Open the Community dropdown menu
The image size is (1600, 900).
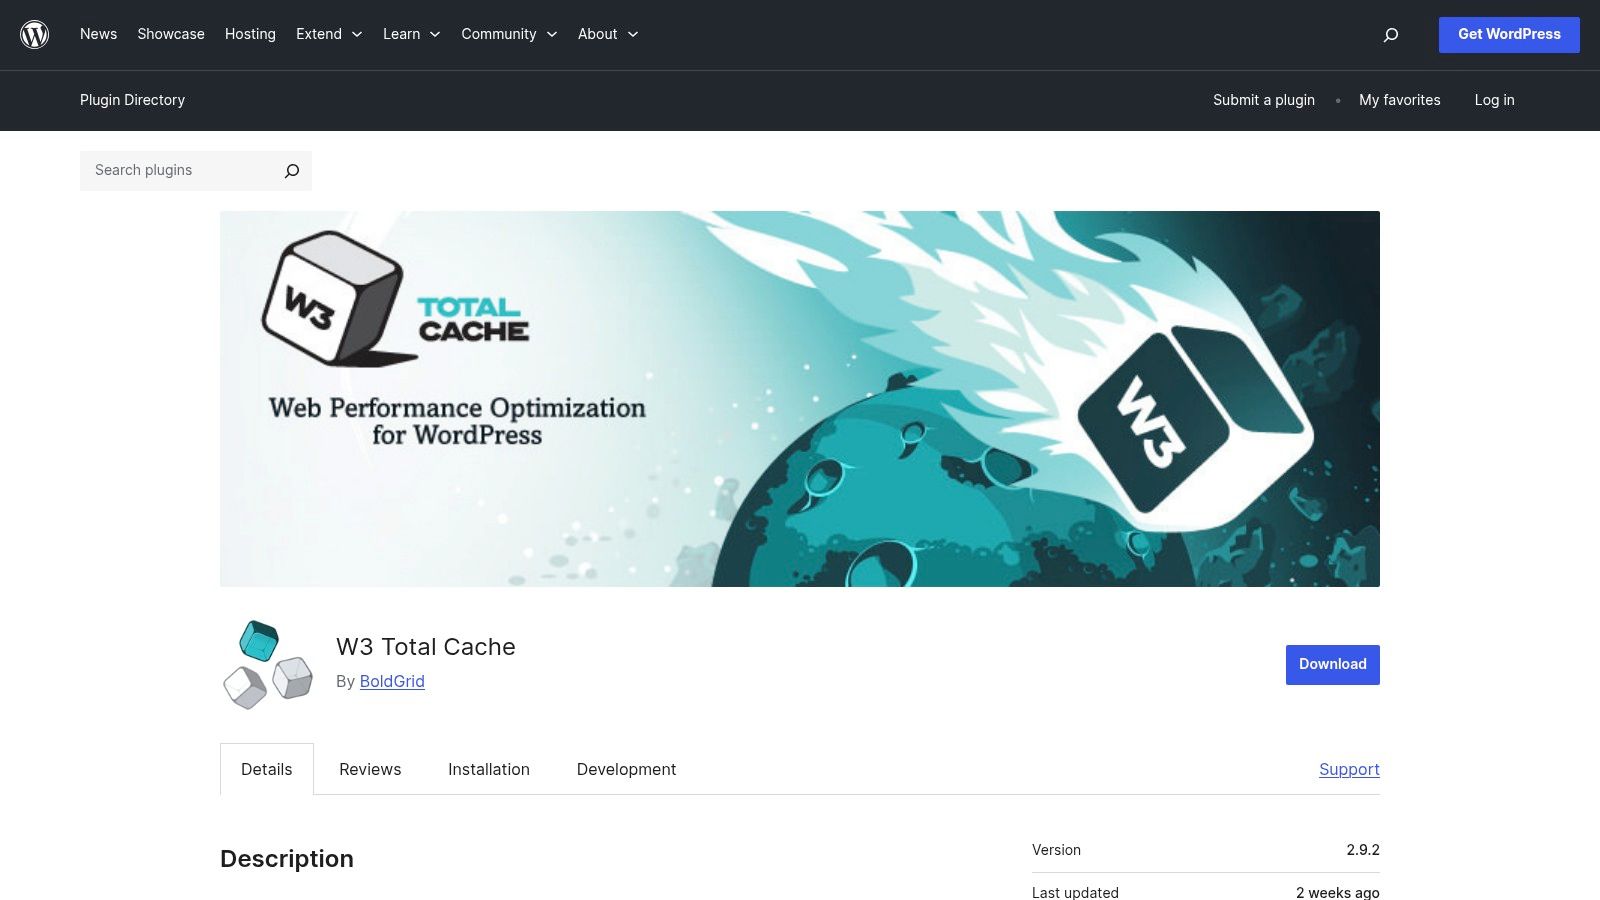point(509,34)
